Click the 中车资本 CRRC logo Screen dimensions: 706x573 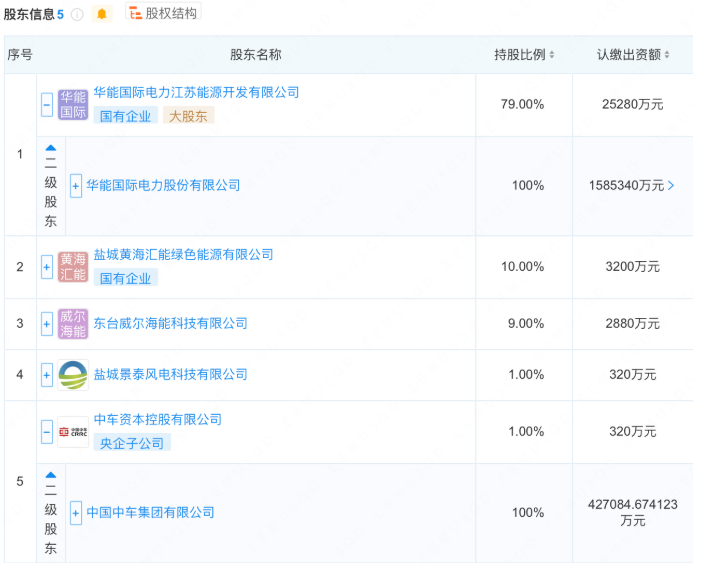coord(73,431)
